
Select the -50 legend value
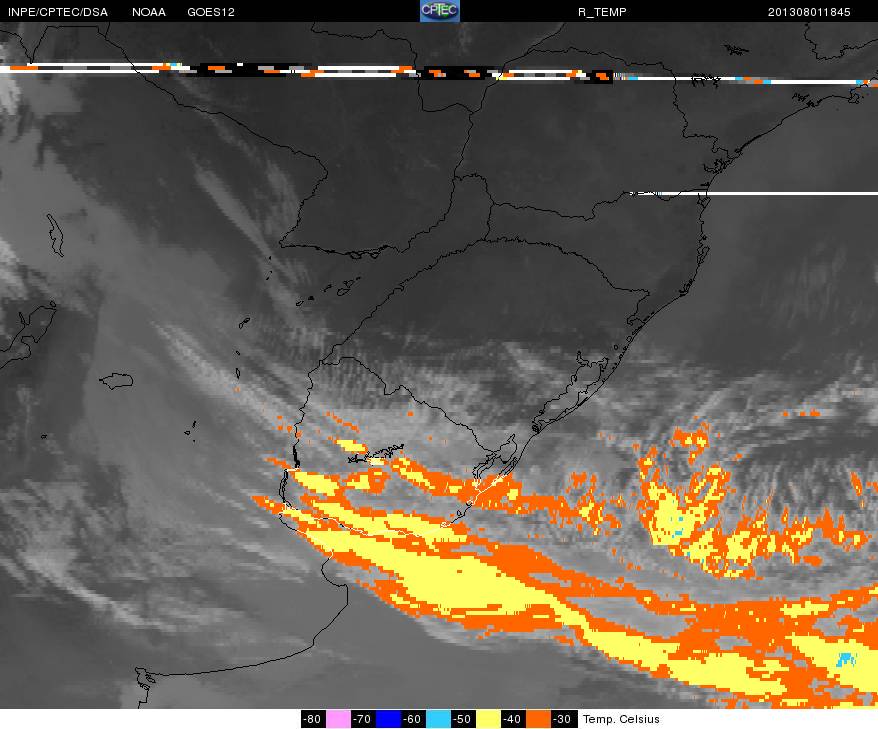463,719
